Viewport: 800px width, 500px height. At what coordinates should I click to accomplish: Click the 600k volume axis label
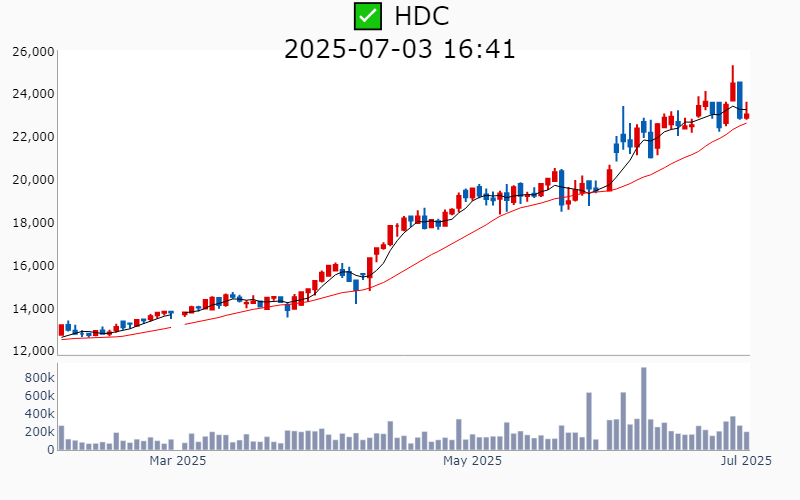[x=39, y=396]
